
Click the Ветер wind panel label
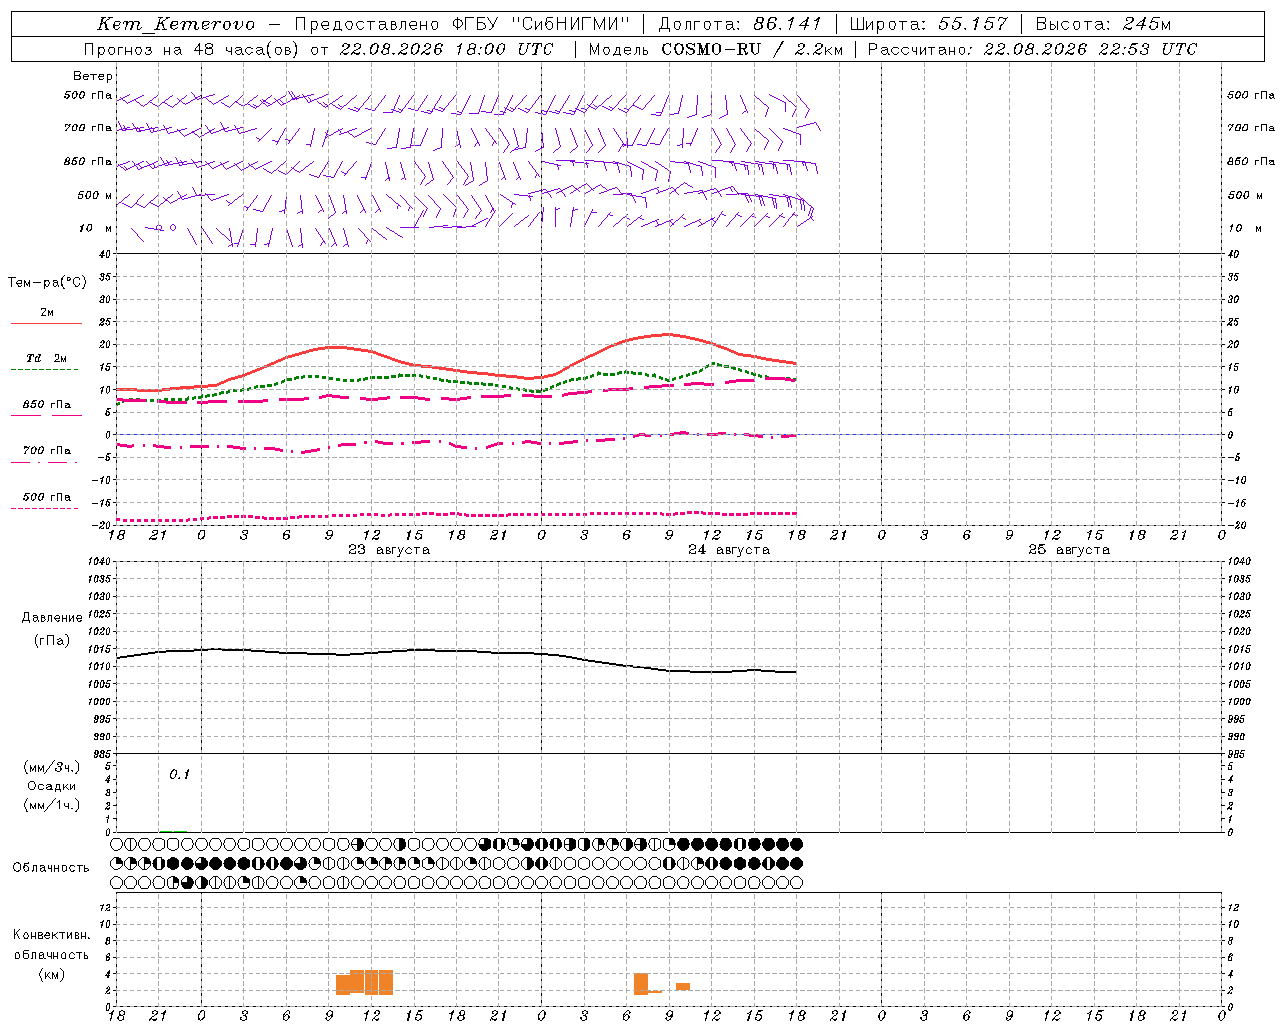click(x=93, y=76)
